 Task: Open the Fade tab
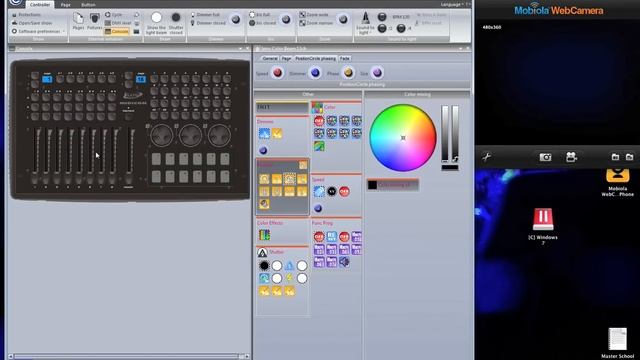tap(344, 58)
